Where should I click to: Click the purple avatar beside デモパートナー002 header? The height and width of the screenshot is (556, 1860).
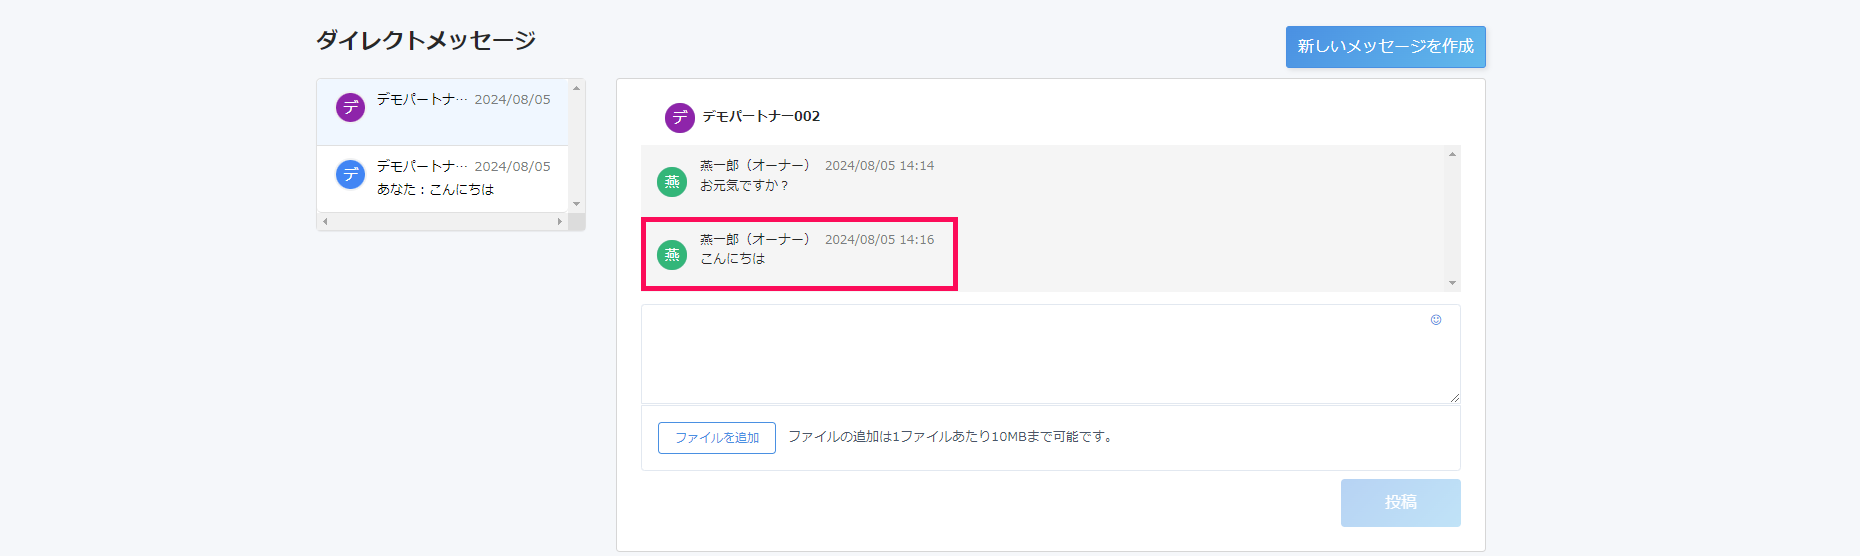tap(679, 117)
